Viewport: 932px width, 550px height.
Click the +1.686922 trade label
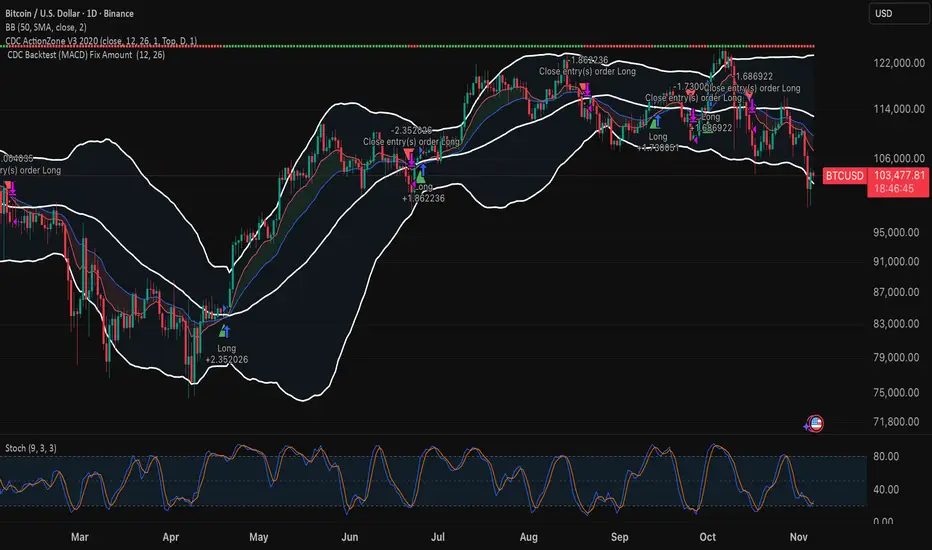(x=710, y=128)
